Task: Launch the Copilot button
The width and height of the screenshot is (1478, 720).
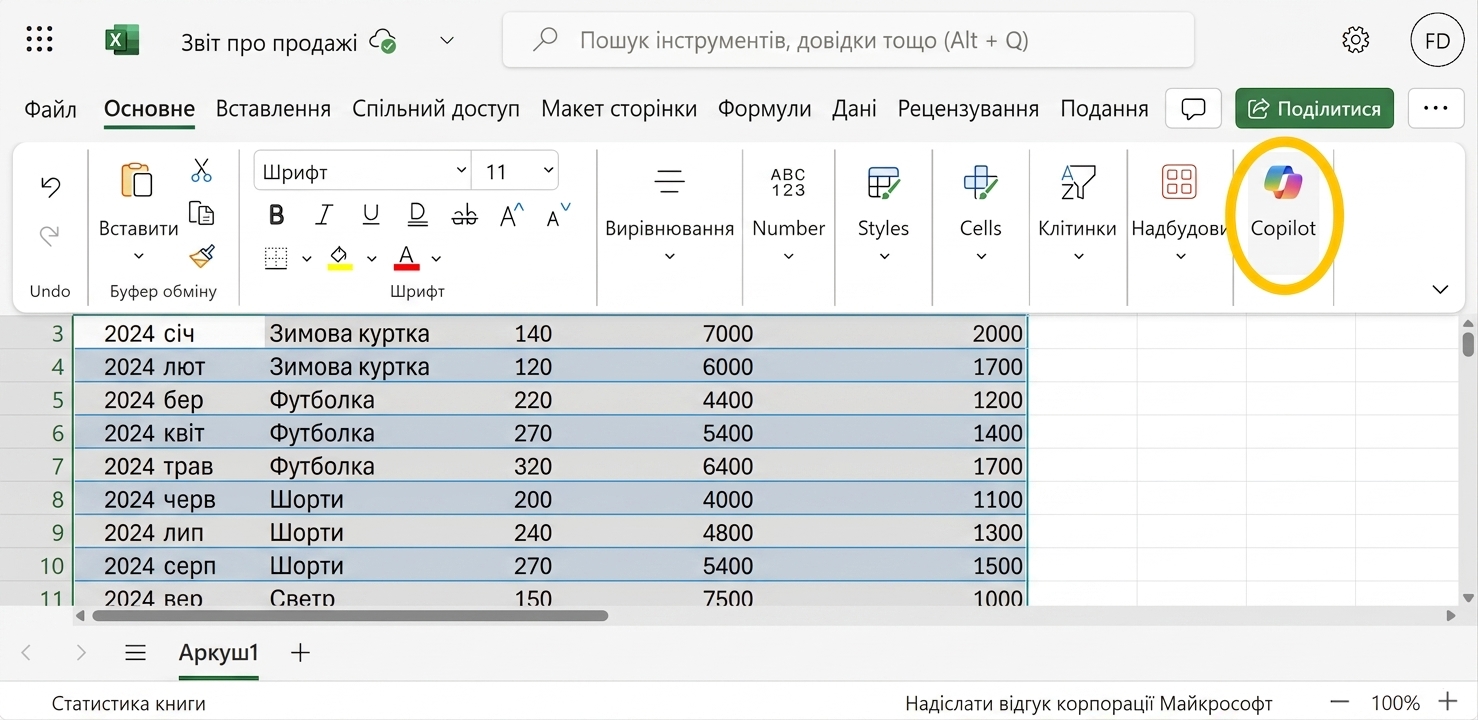Action: [x=1283, y=214]
